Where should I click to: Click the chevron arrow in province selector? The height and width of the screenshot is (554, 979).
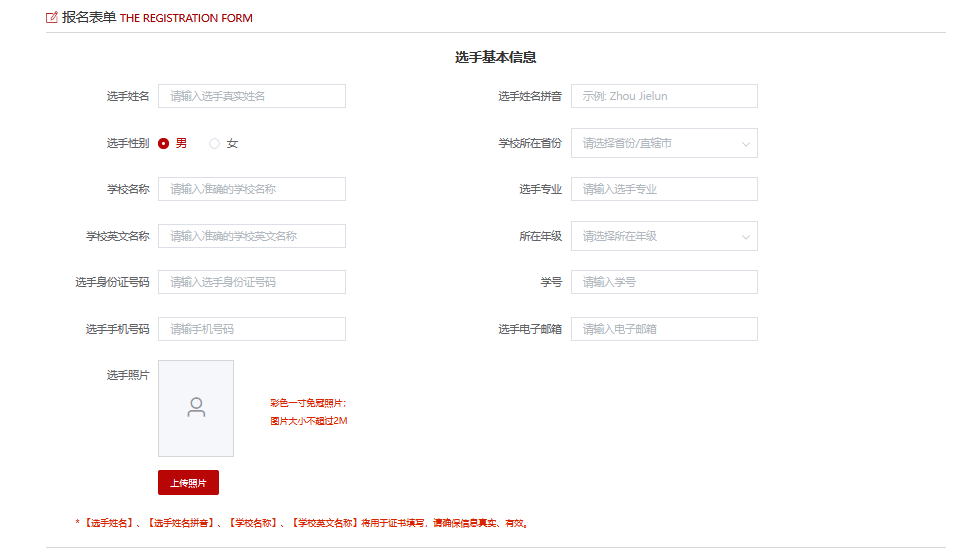(746, 144)
